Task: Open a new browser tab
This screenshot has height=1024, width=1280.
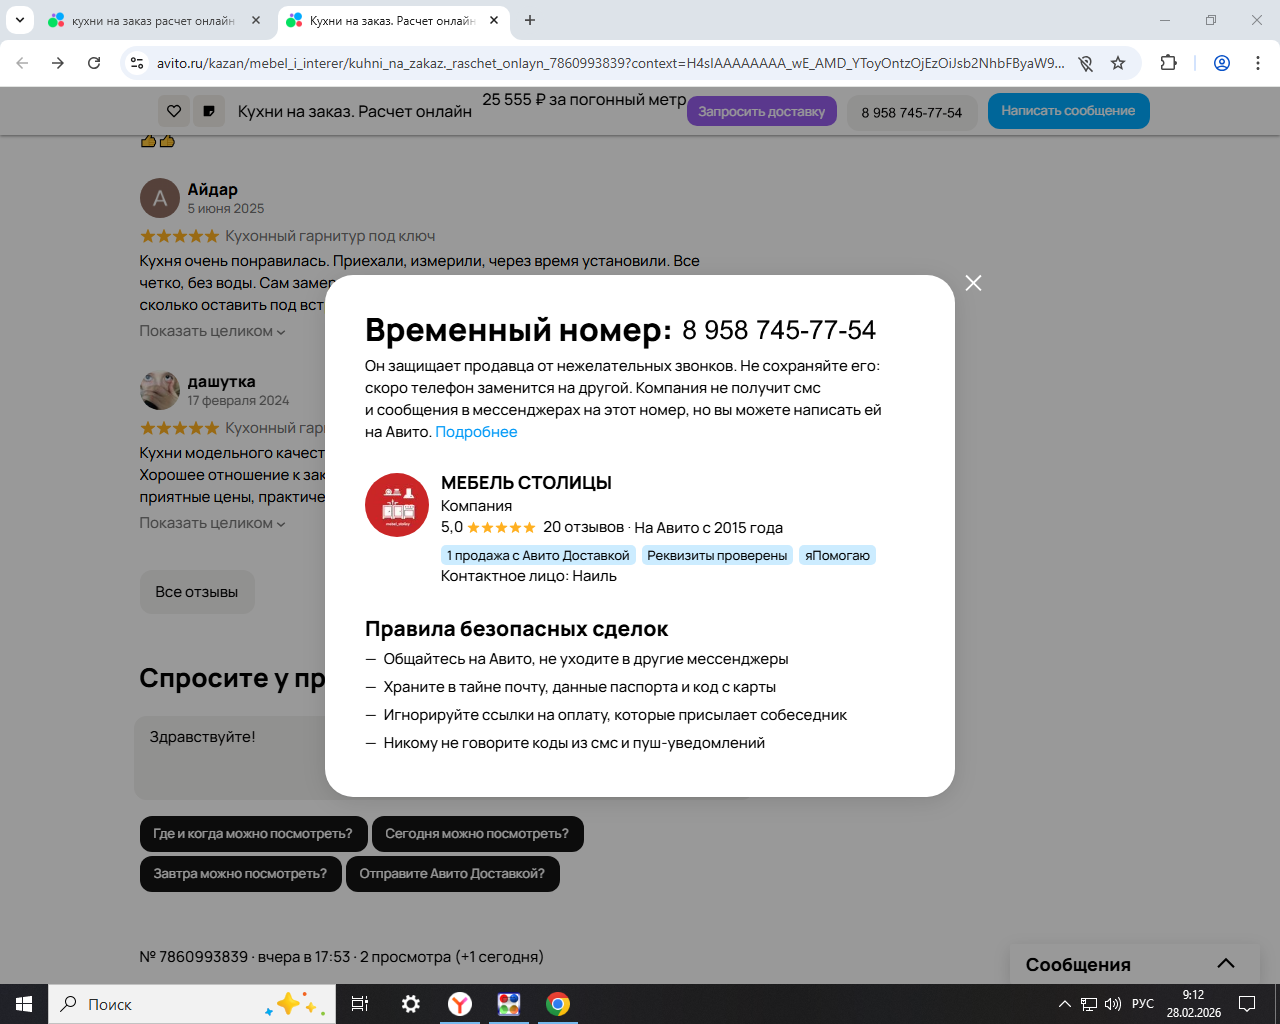Action: click(530, 20)
